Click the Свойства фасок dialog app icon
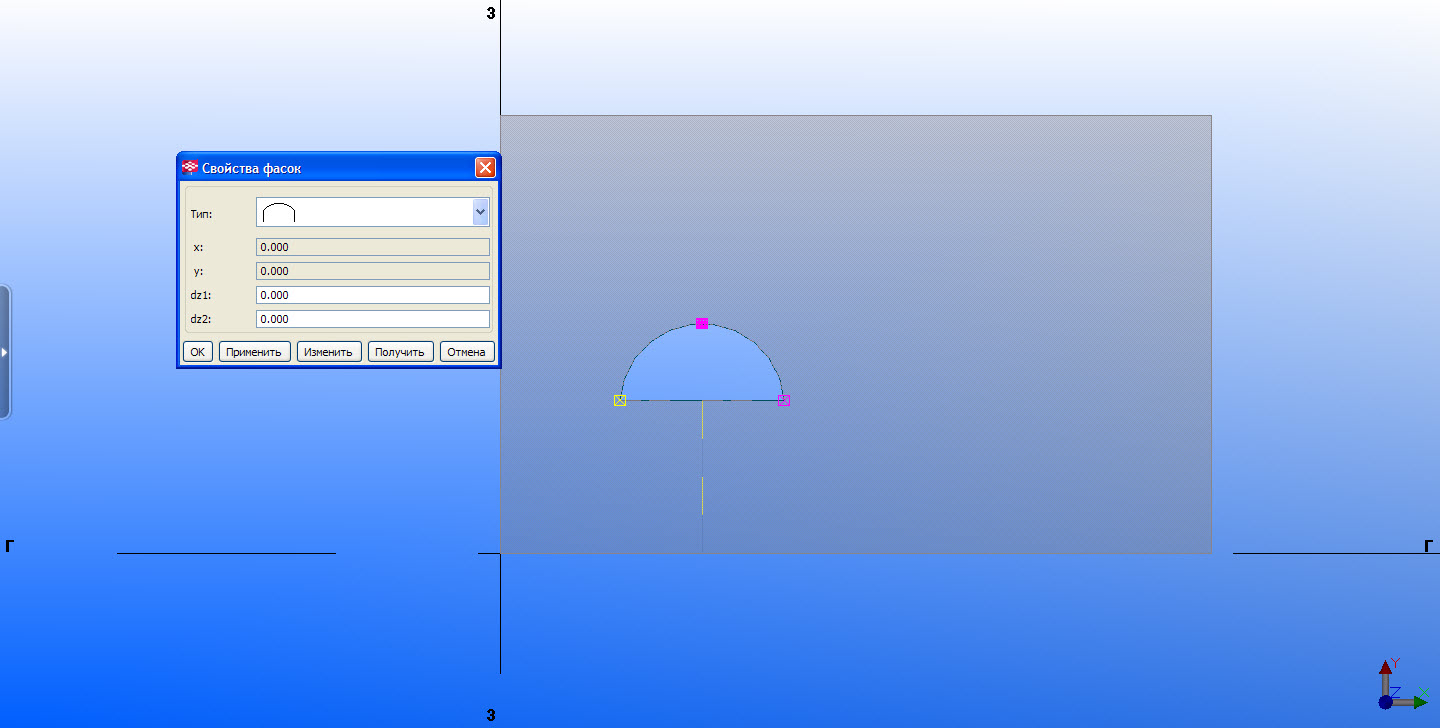The width and height of the screenshot is (1440, 728). [190, 168]
